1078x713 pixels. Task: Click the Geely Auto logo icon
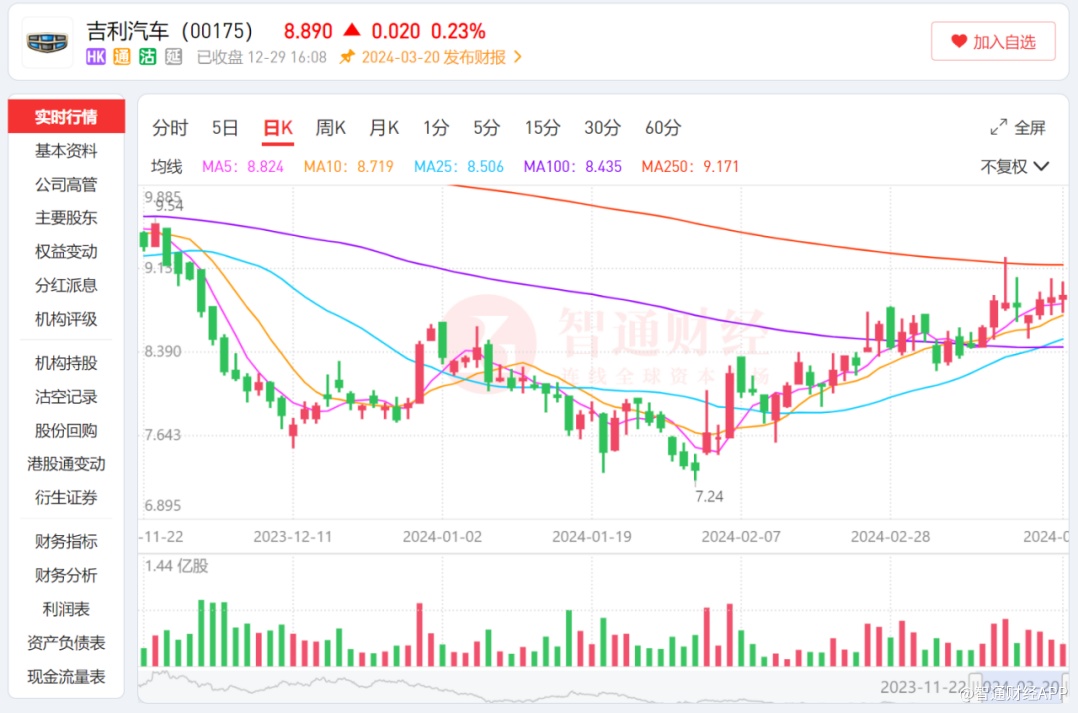tap(47, 42)
